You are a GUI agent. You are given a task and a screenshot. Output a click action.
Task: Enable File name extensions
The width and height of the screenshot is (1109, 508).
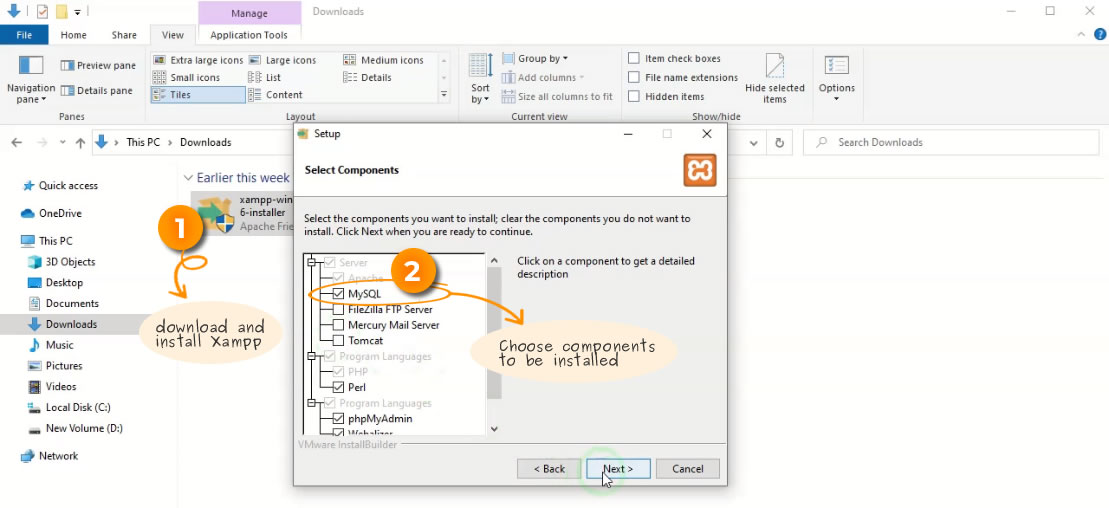click(x=683, y=78)
